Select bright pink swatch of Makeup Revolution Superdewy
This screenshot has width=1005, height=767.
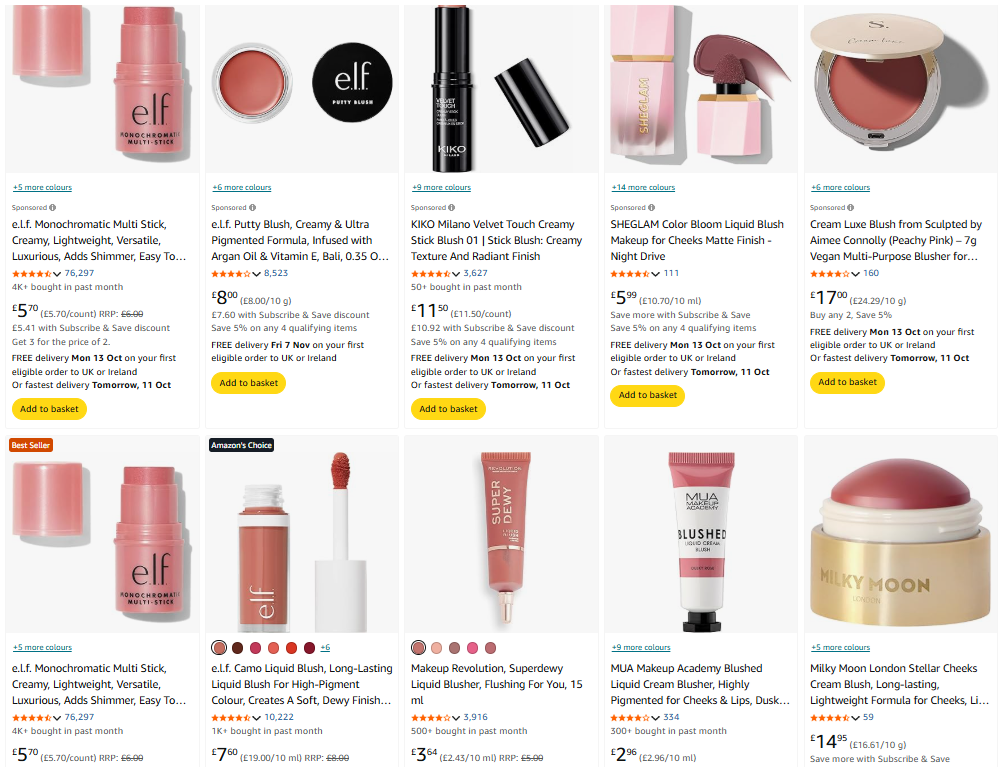coord(472,648)
